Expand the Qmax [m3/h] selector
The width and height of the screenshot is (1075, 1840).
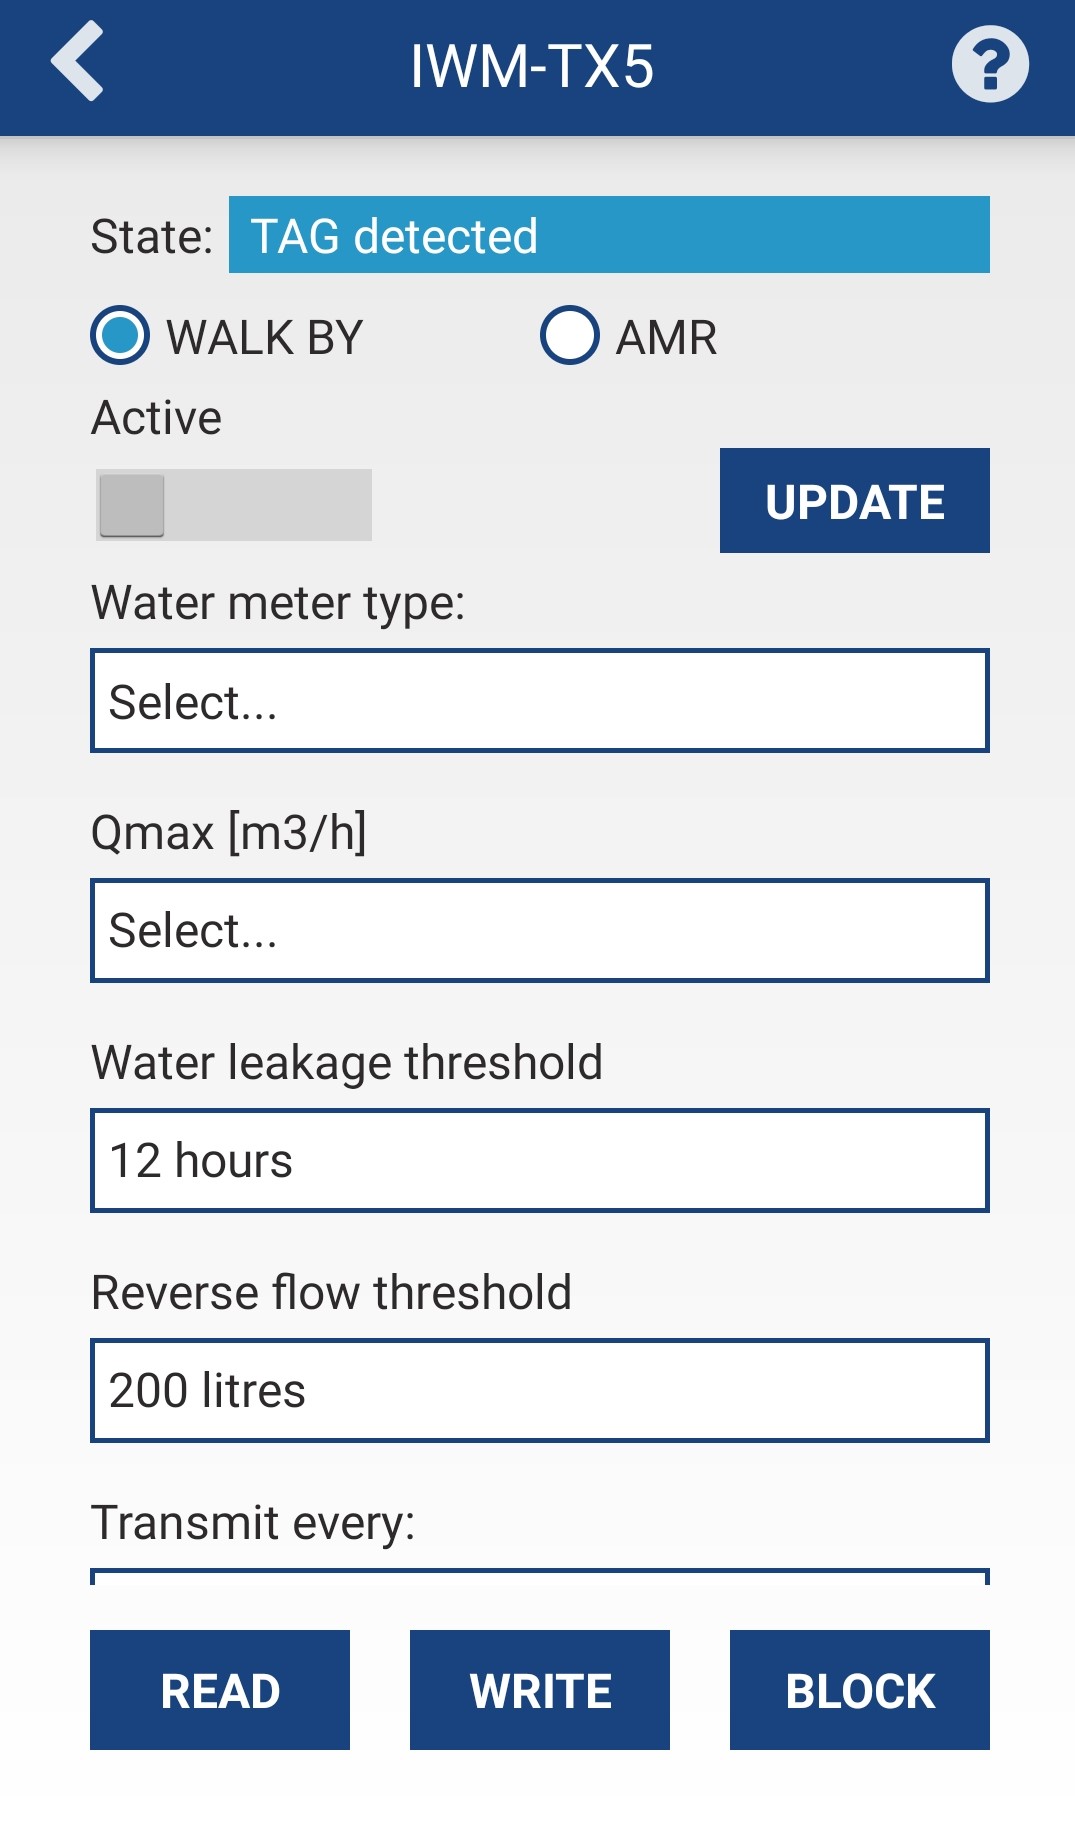coord(539,931)
